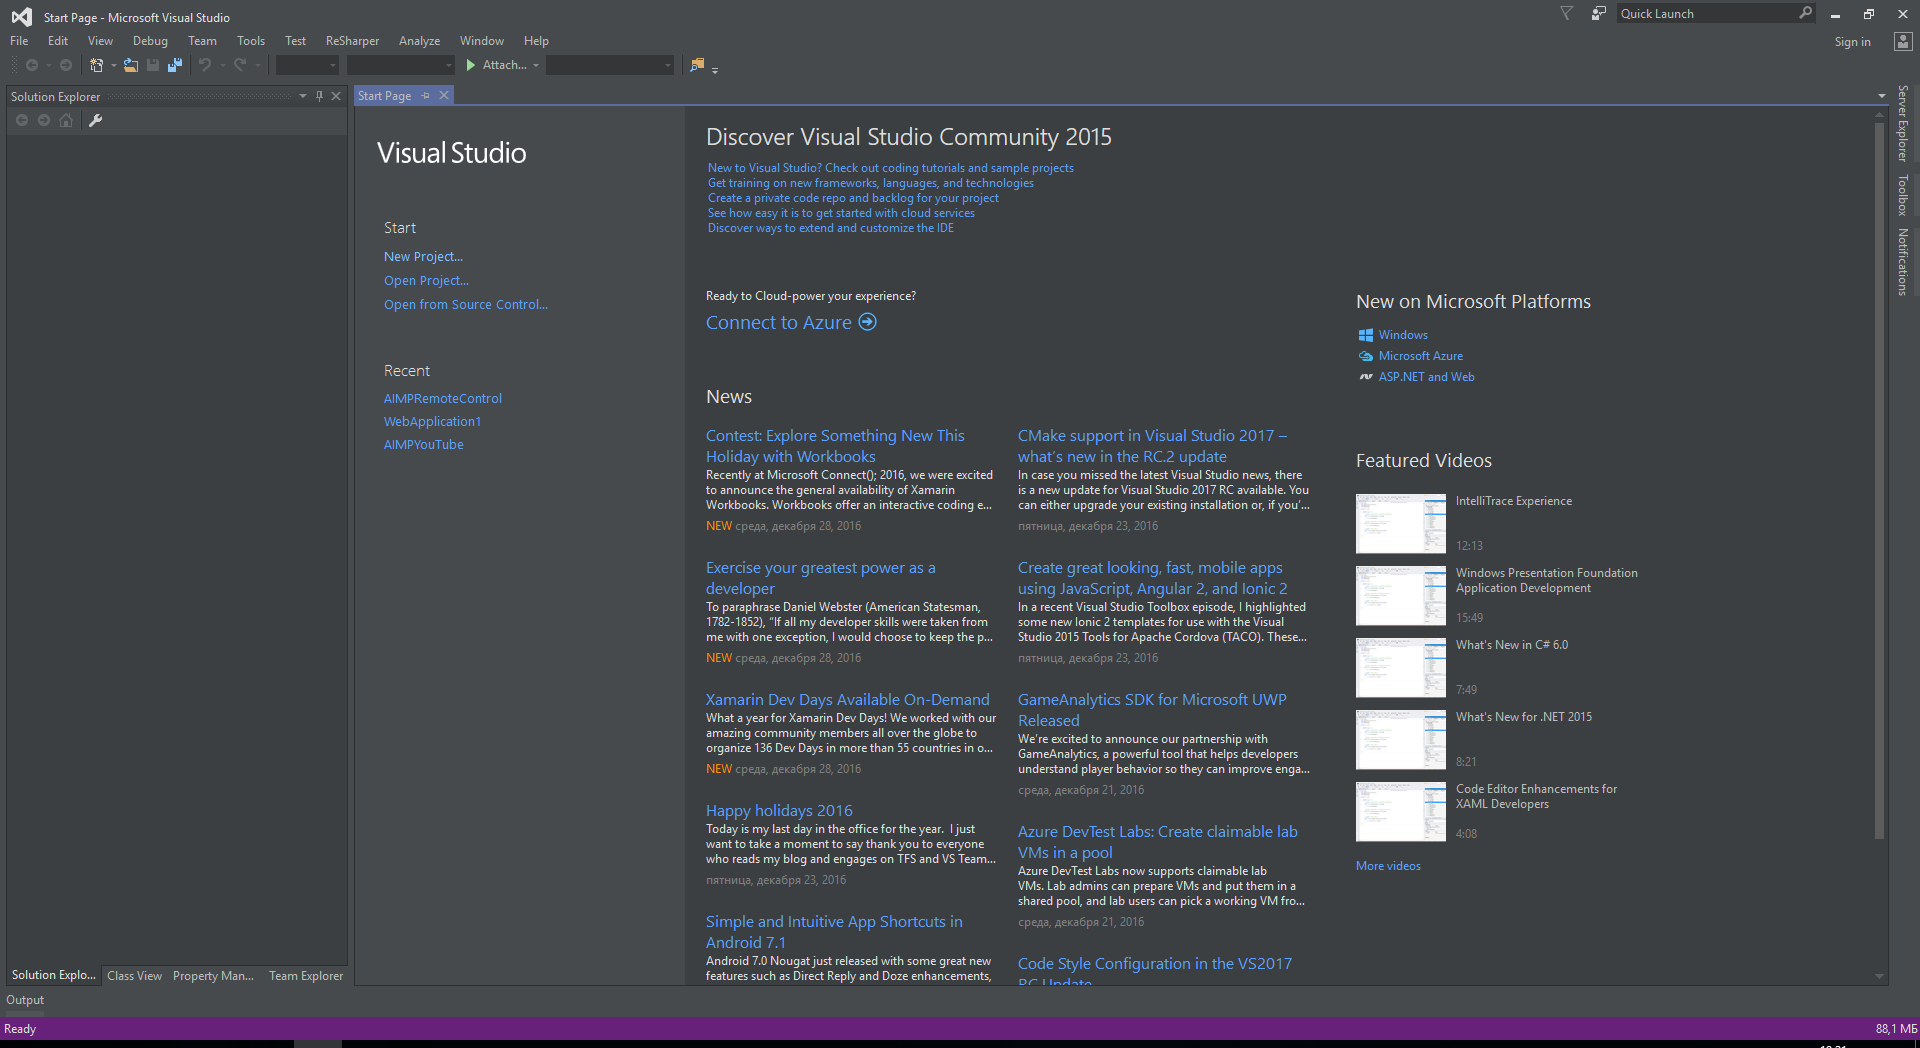Open the Analyze menu
Viewport: 1920px width, 1048px height.
click(x=419, y=41)
